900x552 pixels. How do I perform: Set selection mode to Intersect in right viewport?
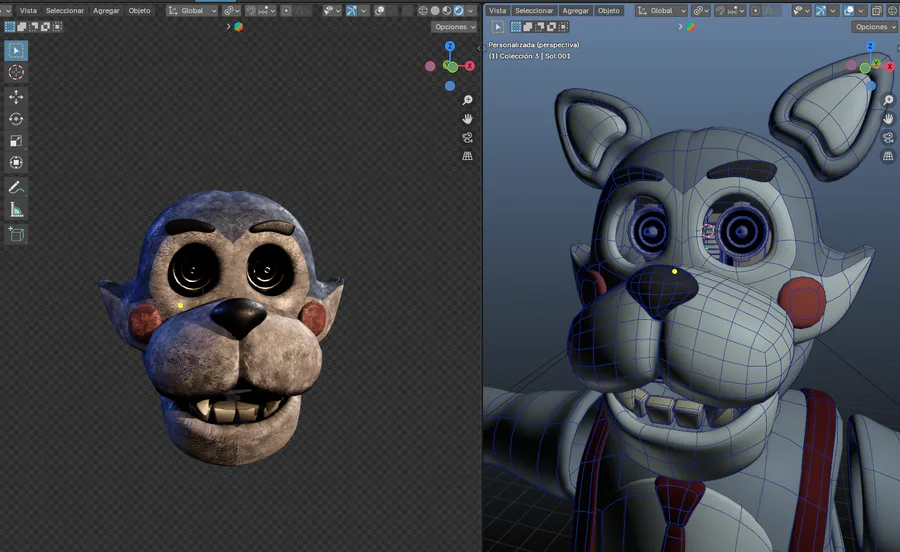pyautogui.click(x=564, y=26)
